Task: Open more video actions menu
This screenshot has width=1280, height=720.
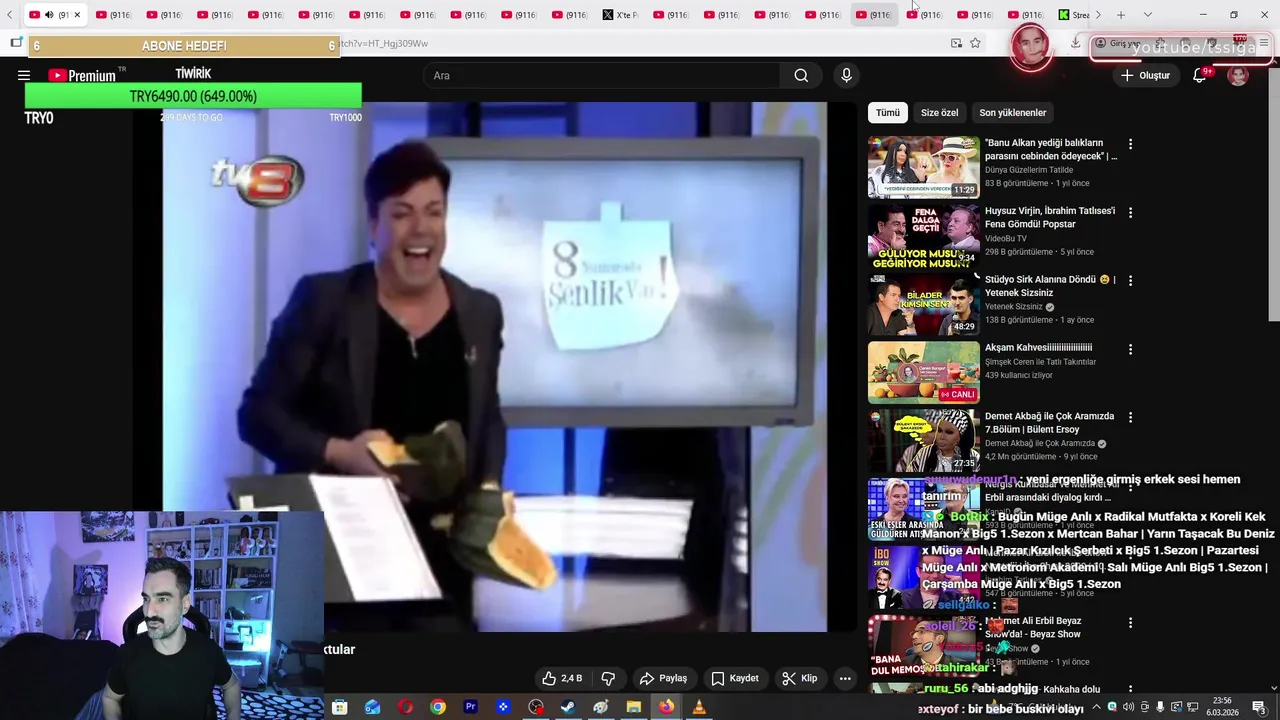Action: 845,678
